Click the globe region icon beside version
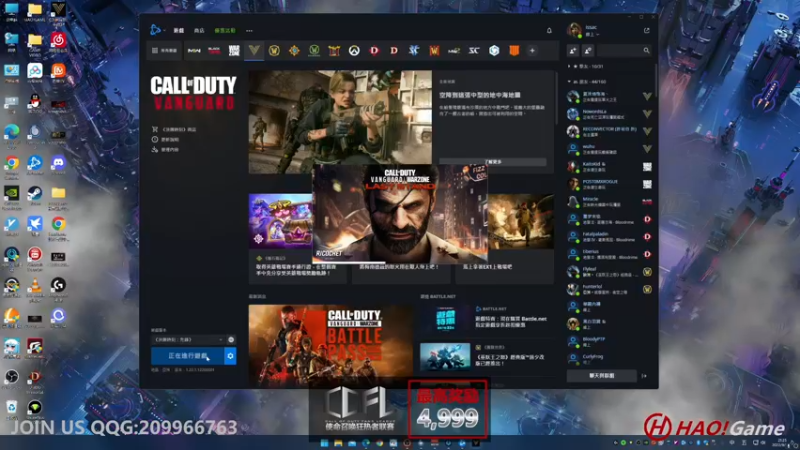Screen dimensions: 800x450 tap(231, 340)
